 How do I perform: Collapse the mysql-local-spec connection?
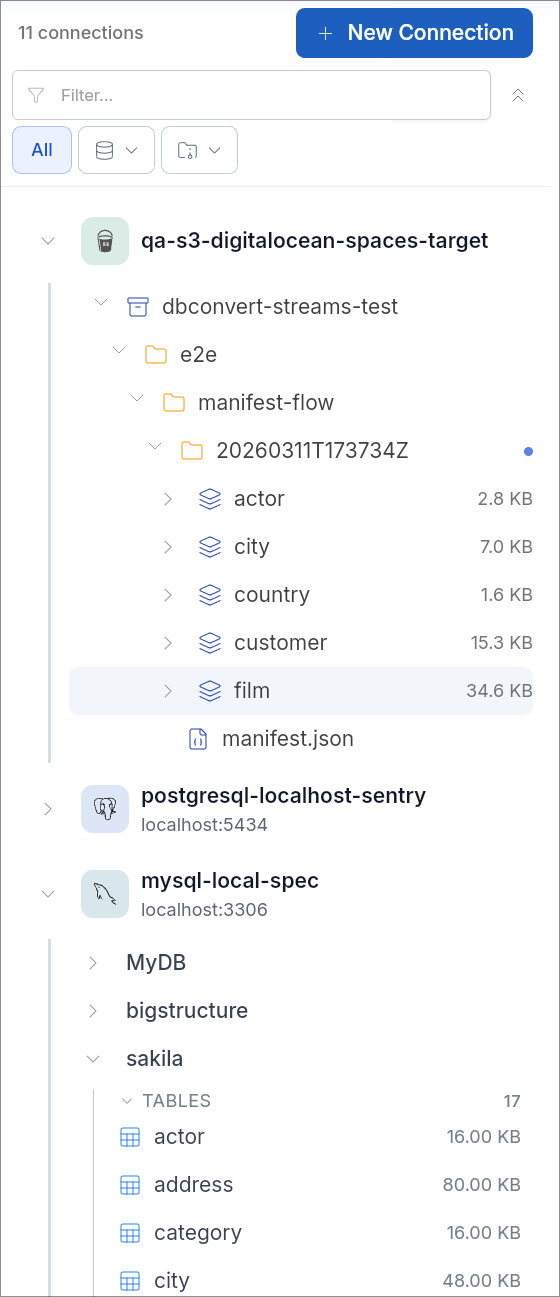pos(48,894)
